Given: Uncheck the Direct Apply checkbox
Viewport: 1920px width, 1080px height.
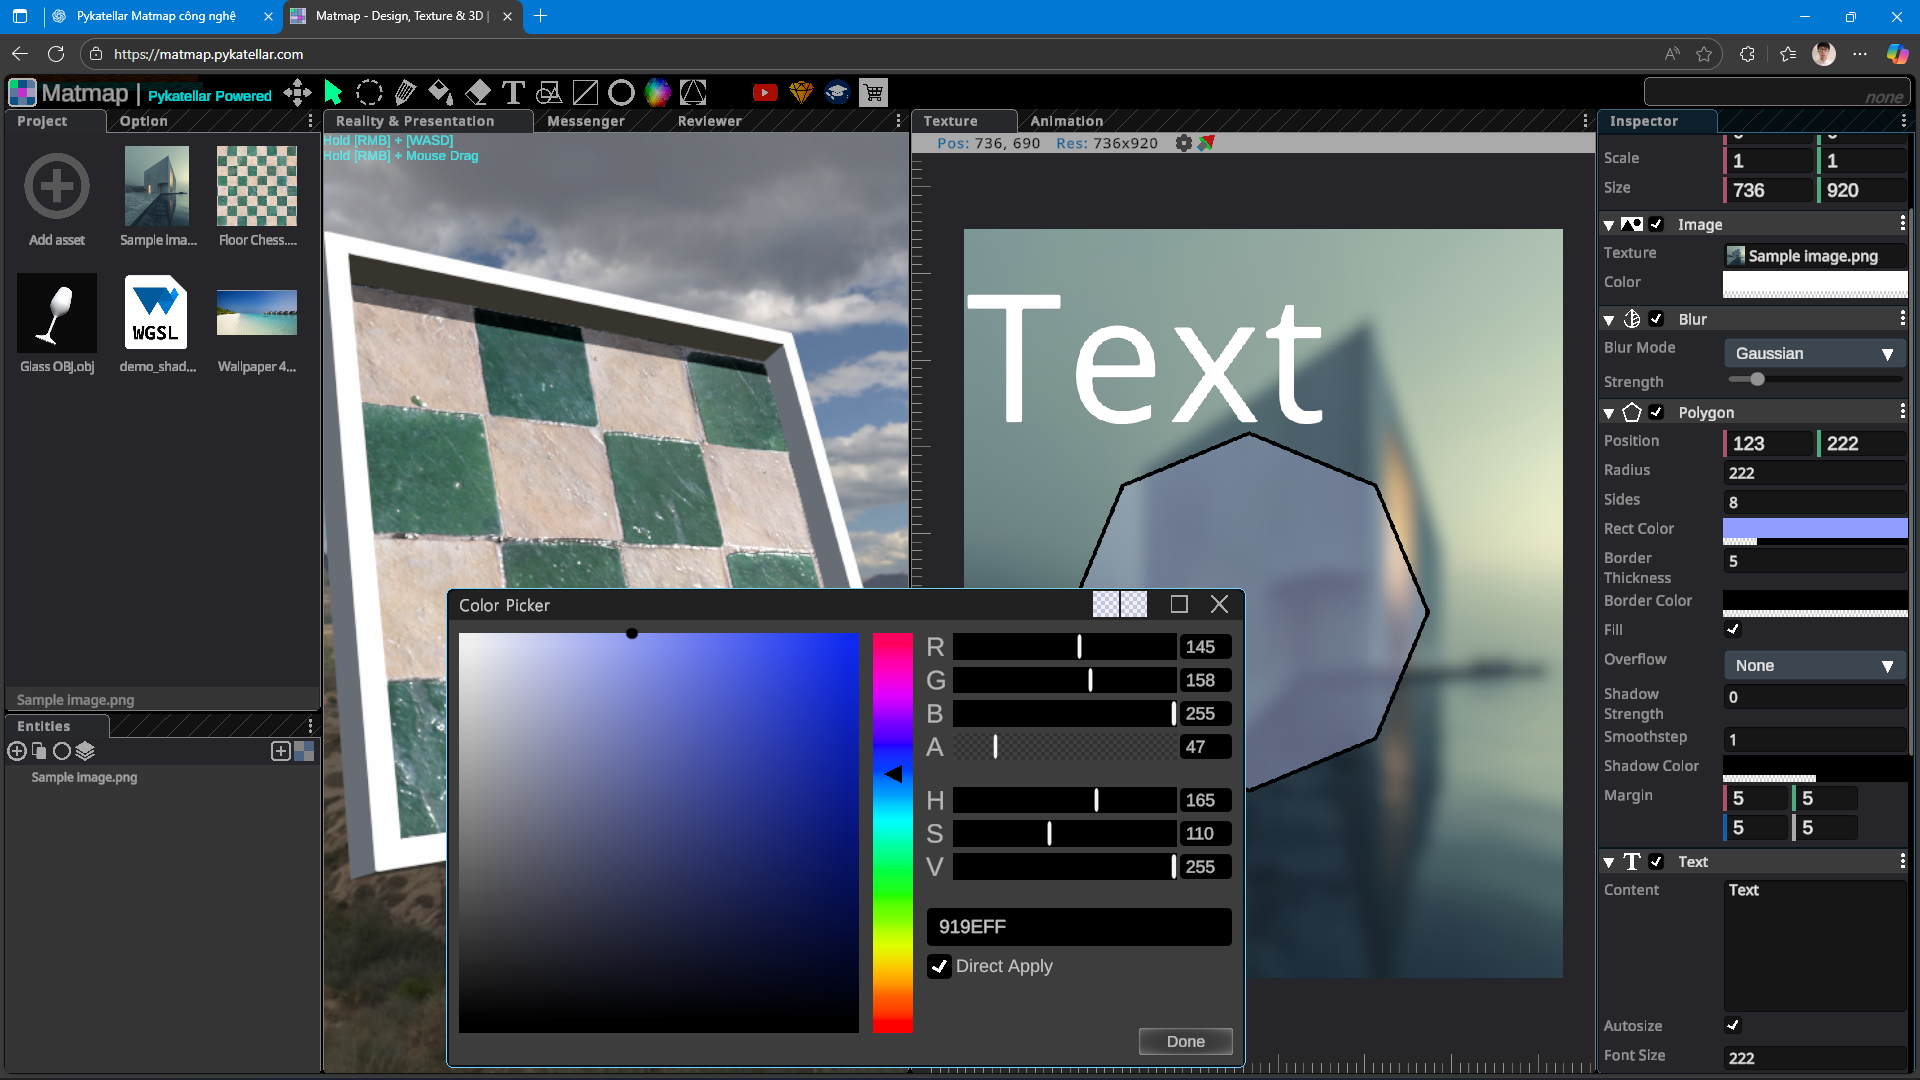Looking at the screenshot, I should pos(939,966).
